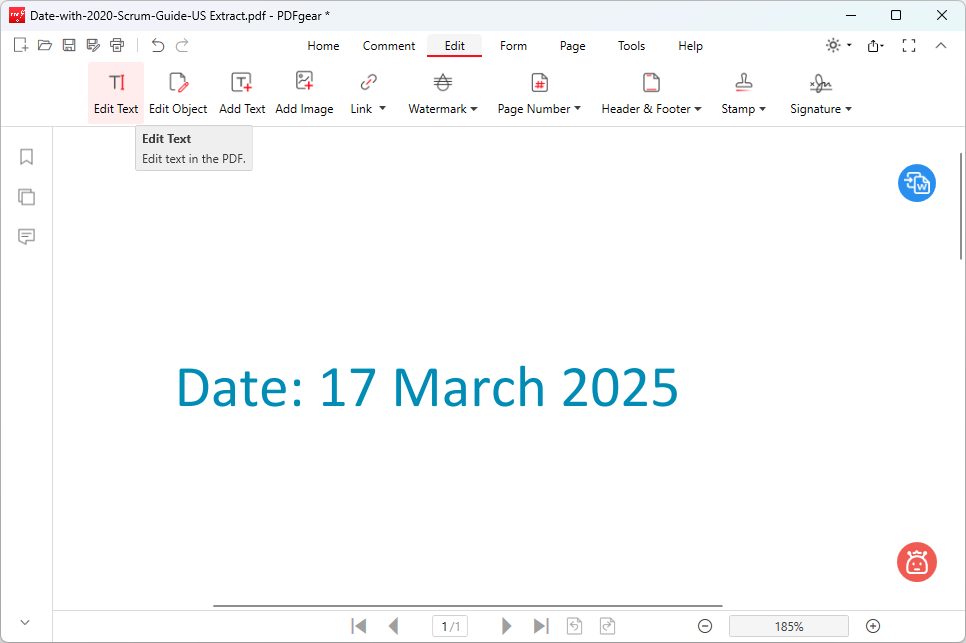The width and height of the screenshot is (966, 643).
Task: Go to the next page
Action: pyautogui.click(x=507, y=626)
